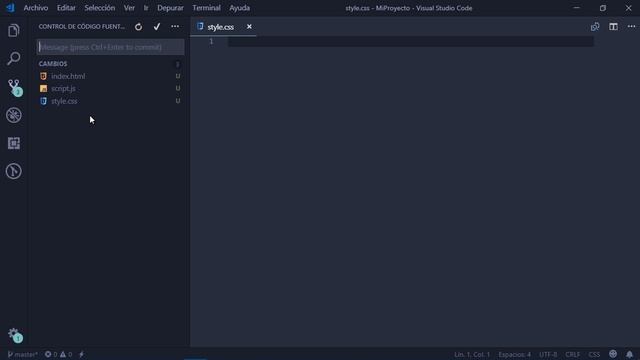Screen dimensions: 640x360
Task: Click the U status of index.html
Action: click(x=178, y=76)
